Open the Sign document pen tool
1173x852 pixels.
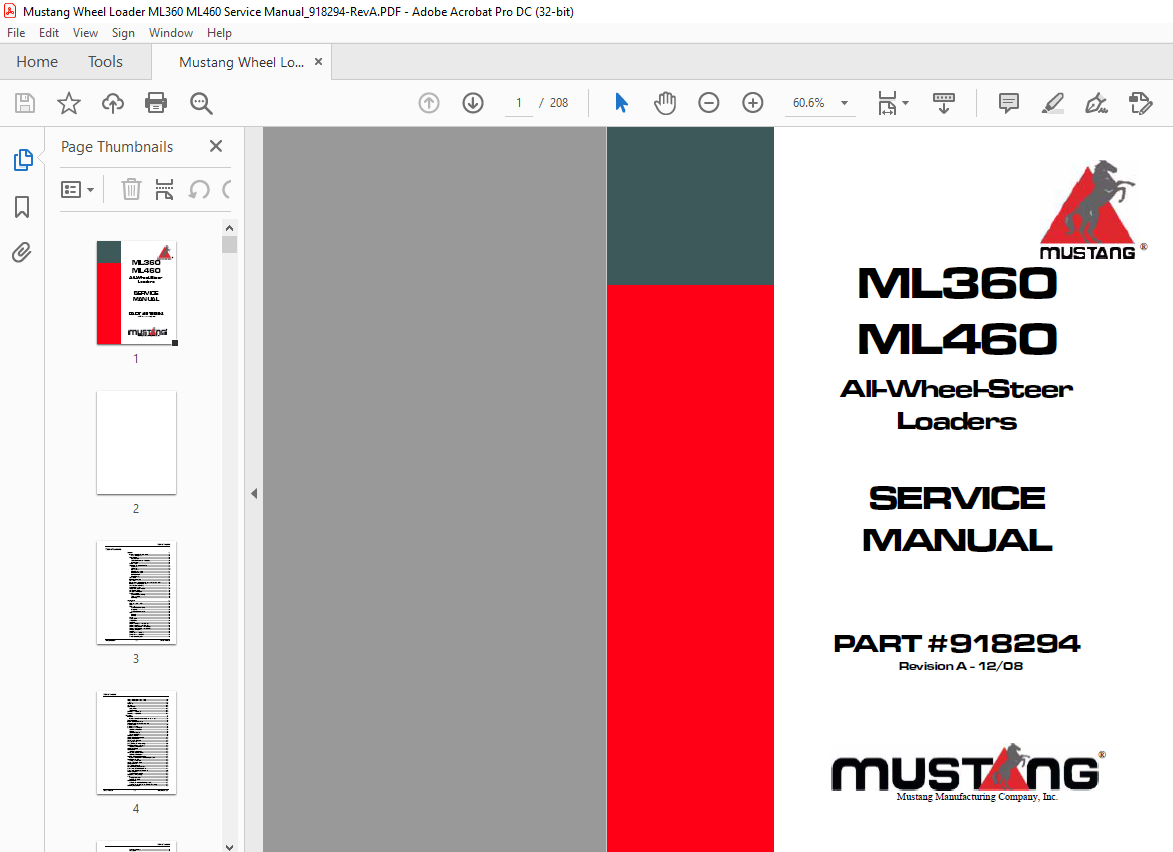[x=1096, y=103]
